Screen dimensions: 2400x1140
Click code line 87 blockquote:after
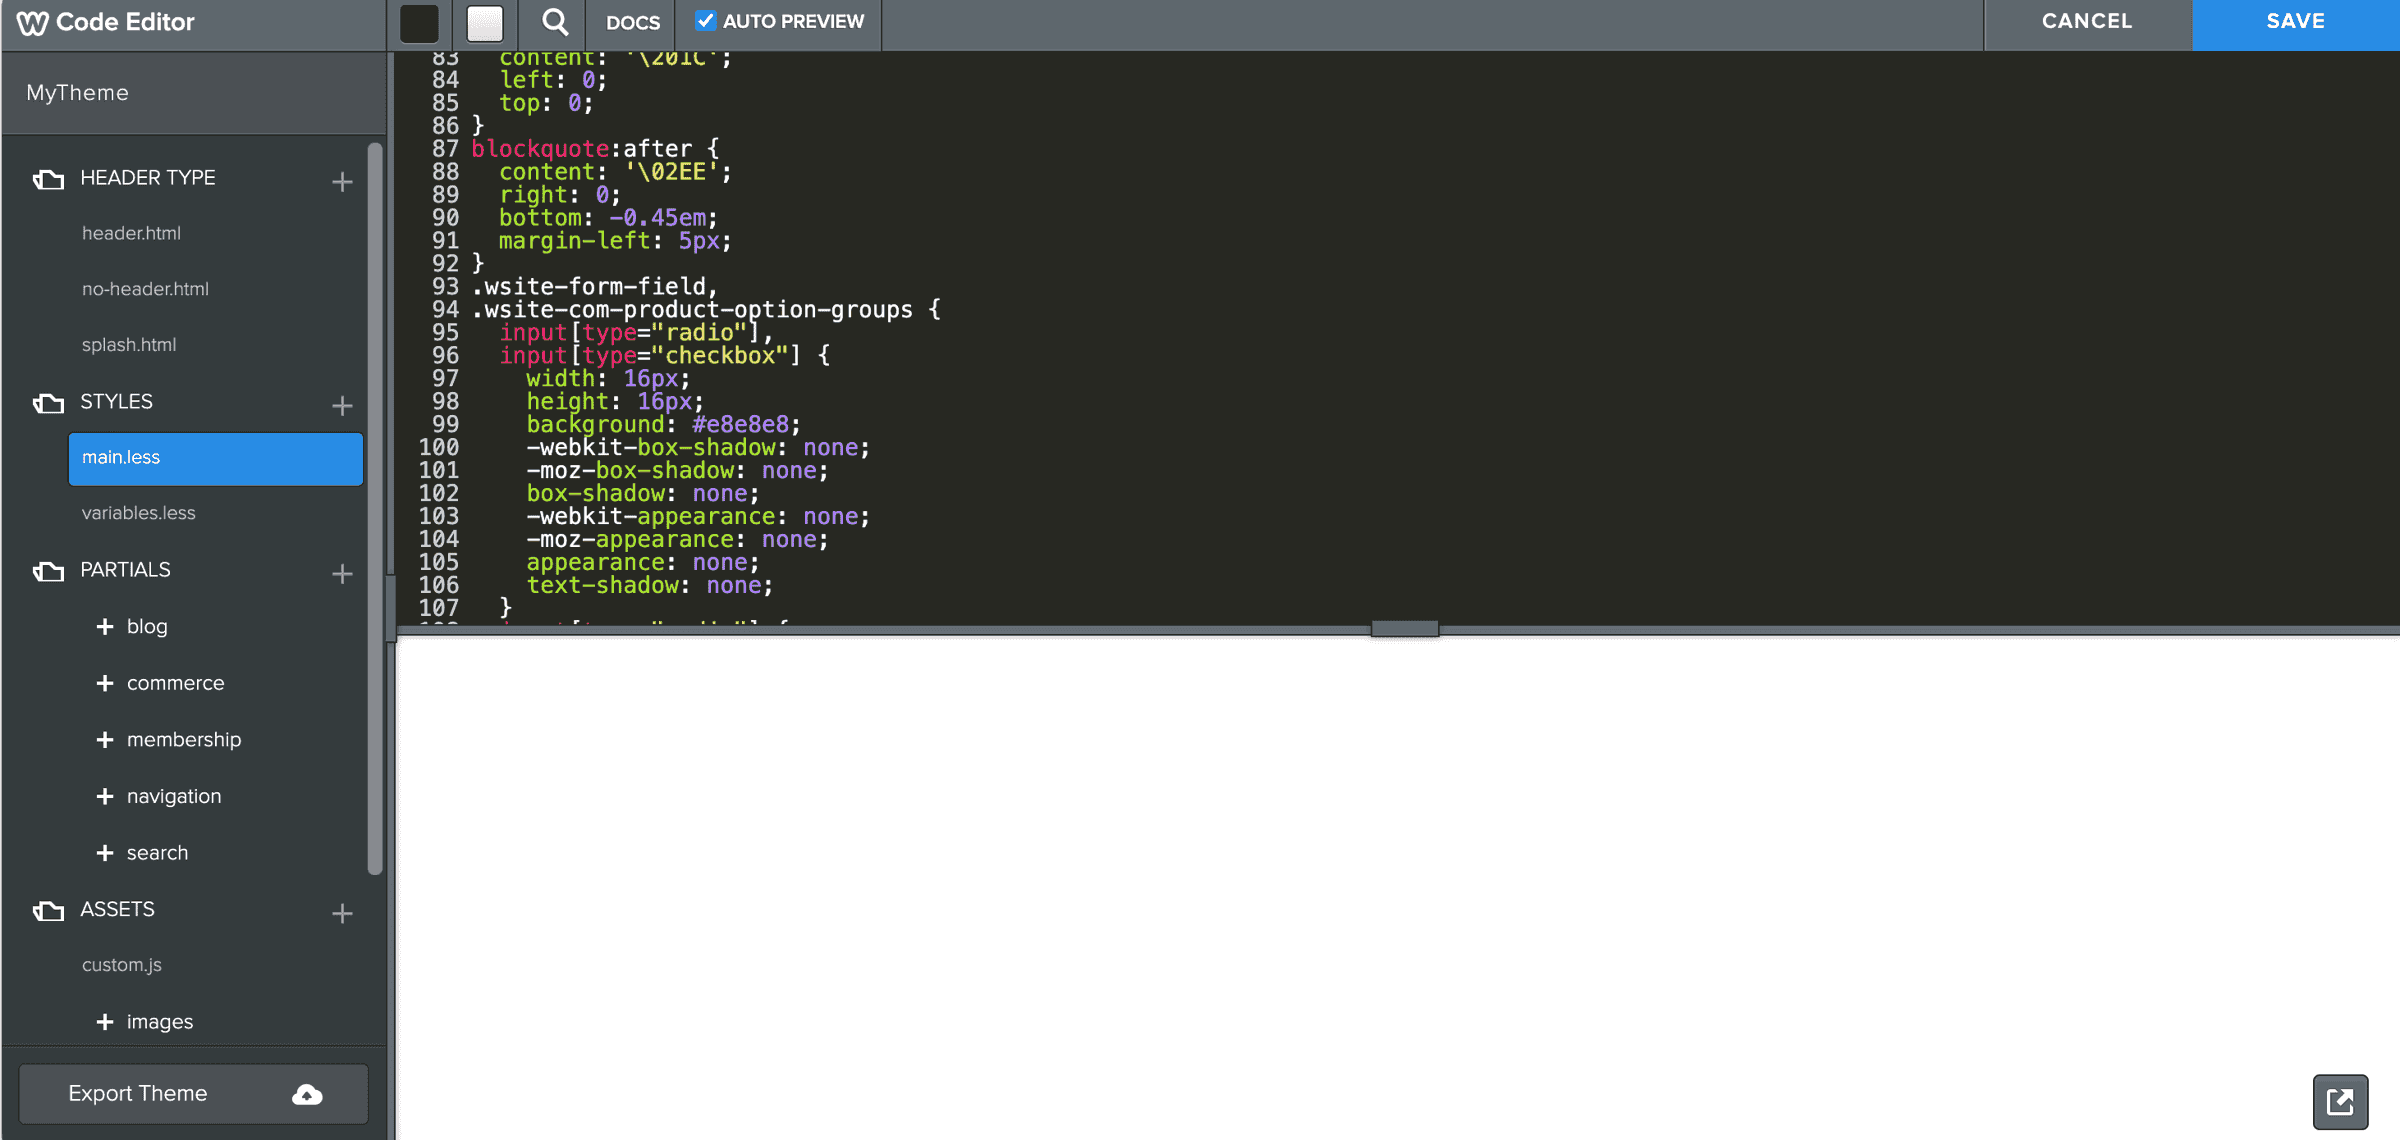click(x=595, y=149)
